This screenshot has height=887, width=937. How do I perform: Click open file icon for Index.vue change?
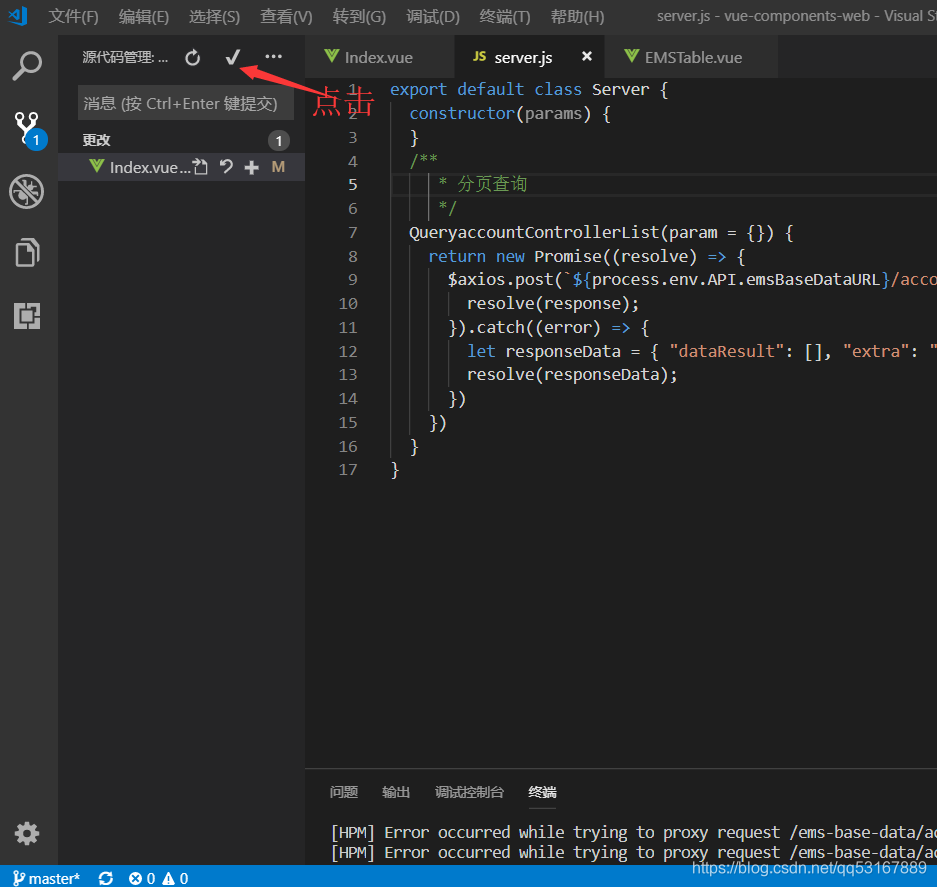200,167
